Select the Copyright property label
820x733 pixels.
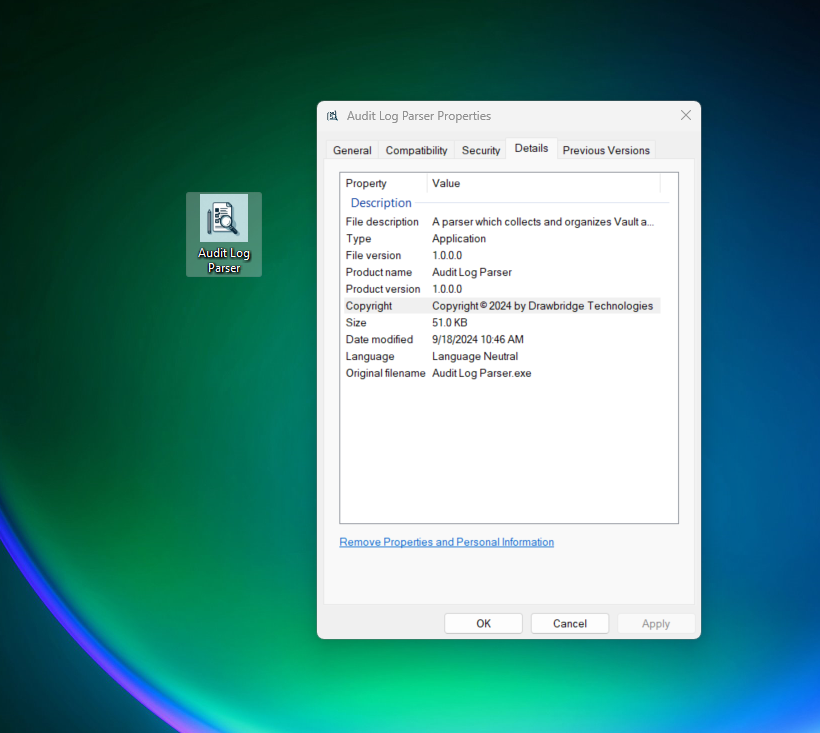click(369, 306)
